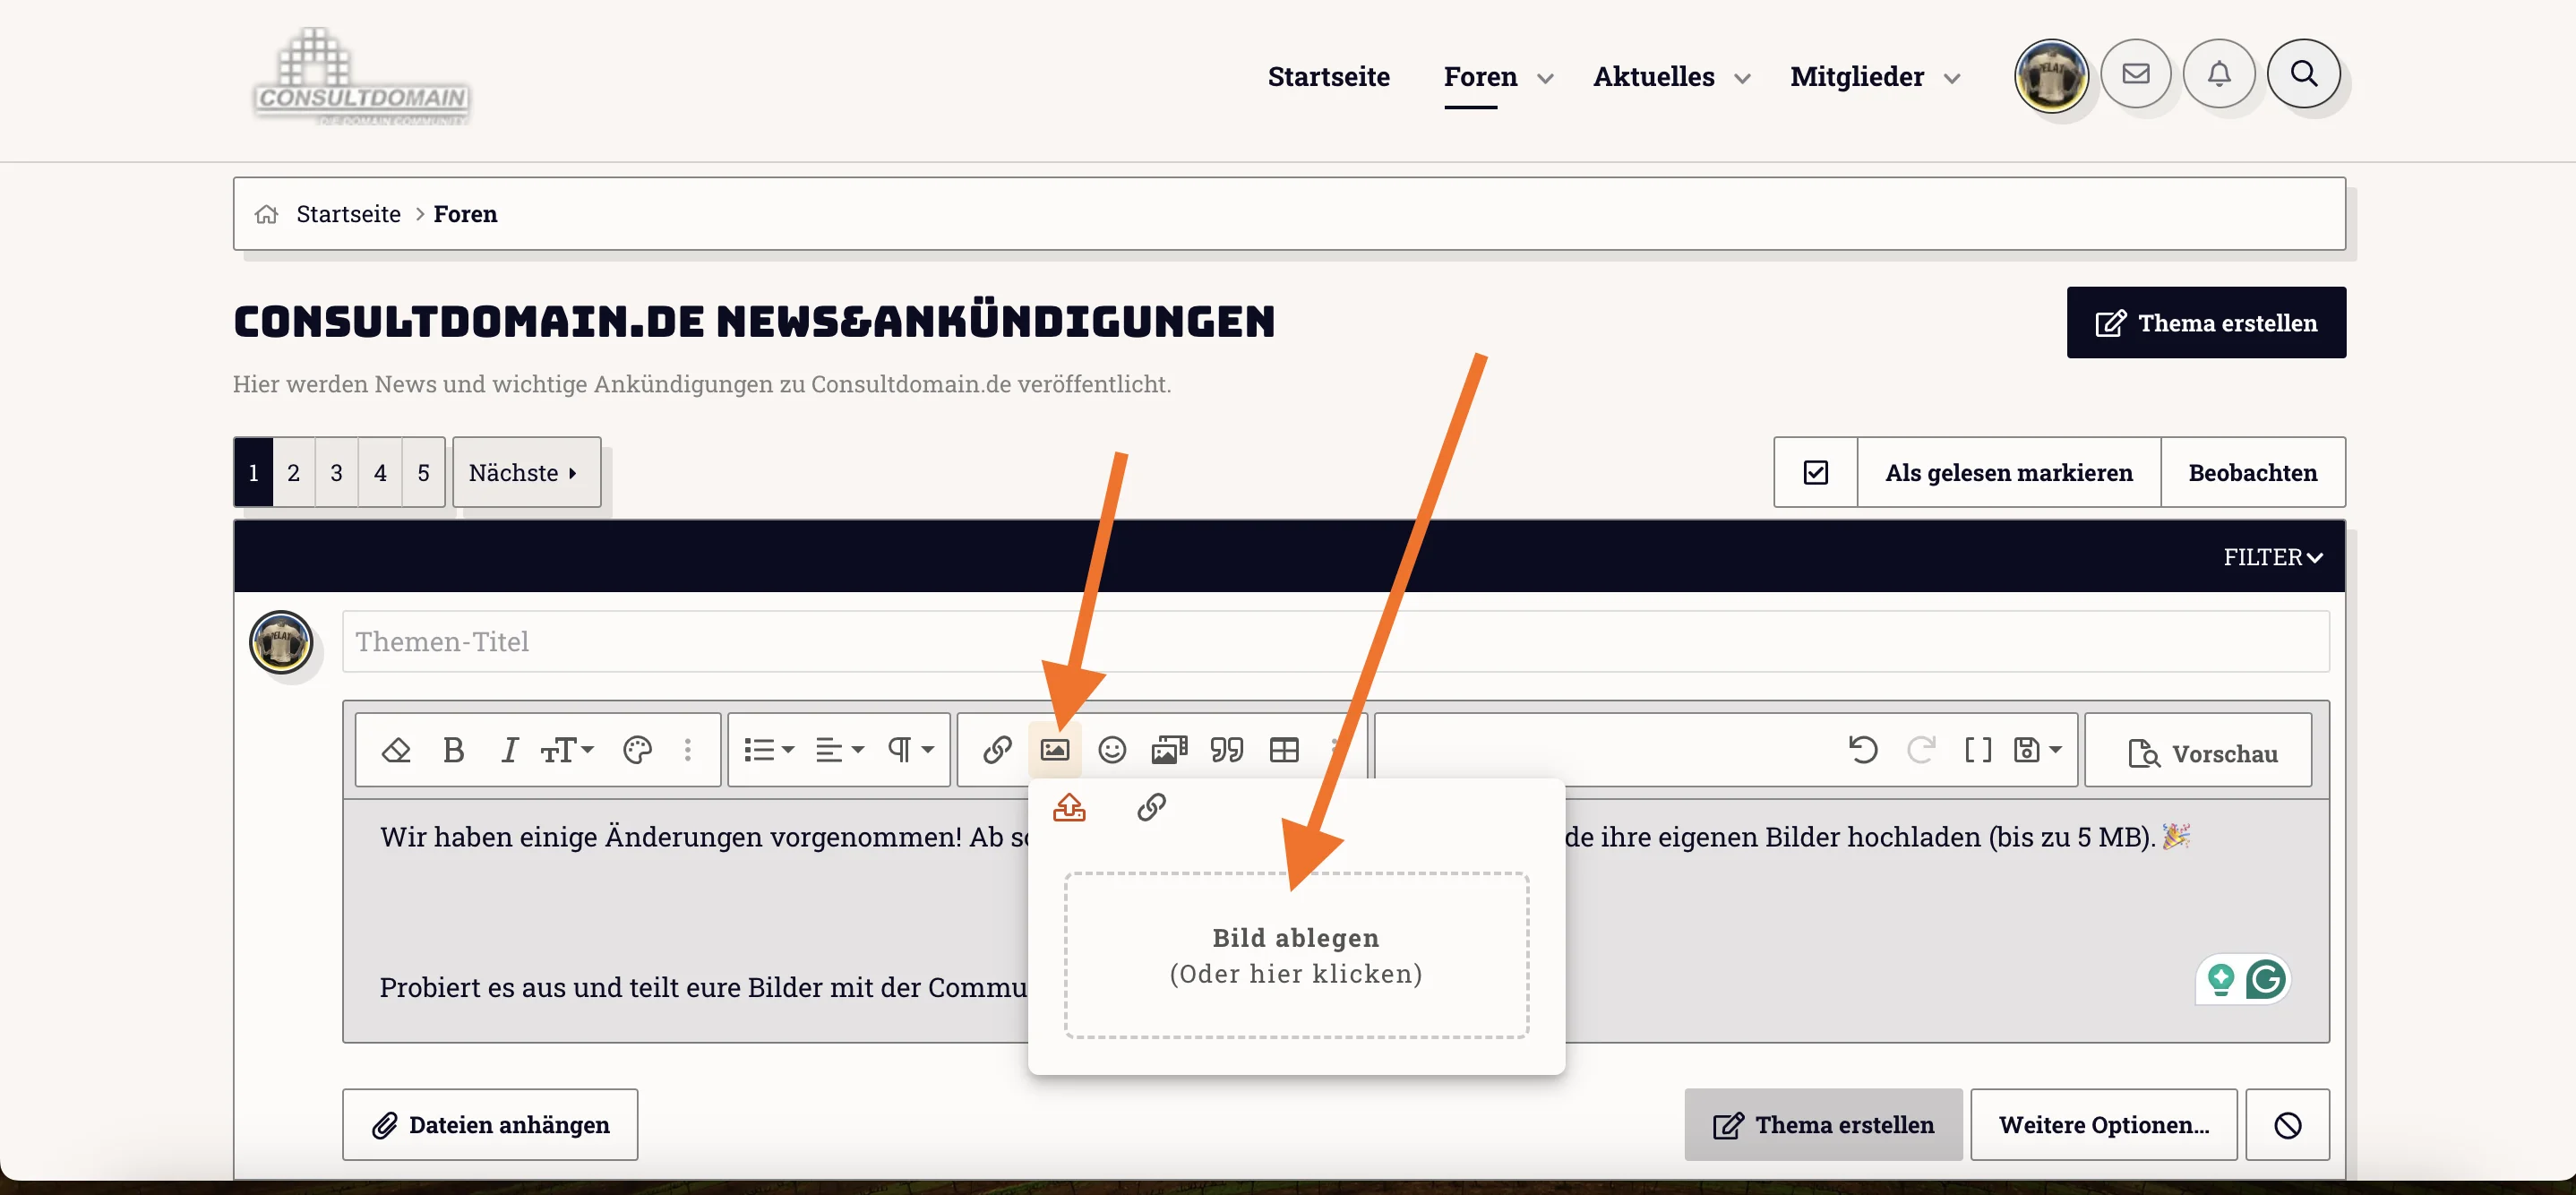
Task: Click the search magnifier icon
Action: pyautogui.click(x=2304, y=74)
